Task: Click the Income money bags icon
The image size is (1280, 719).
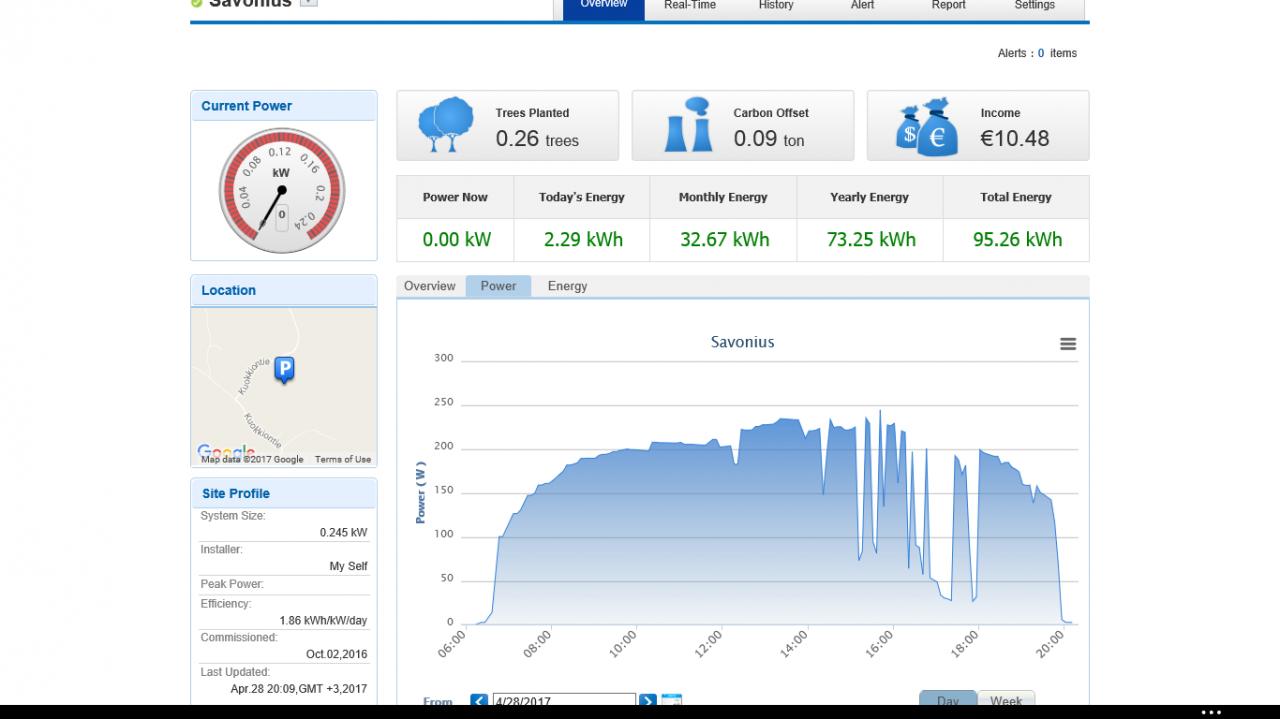Action: [x=926, y=126]
